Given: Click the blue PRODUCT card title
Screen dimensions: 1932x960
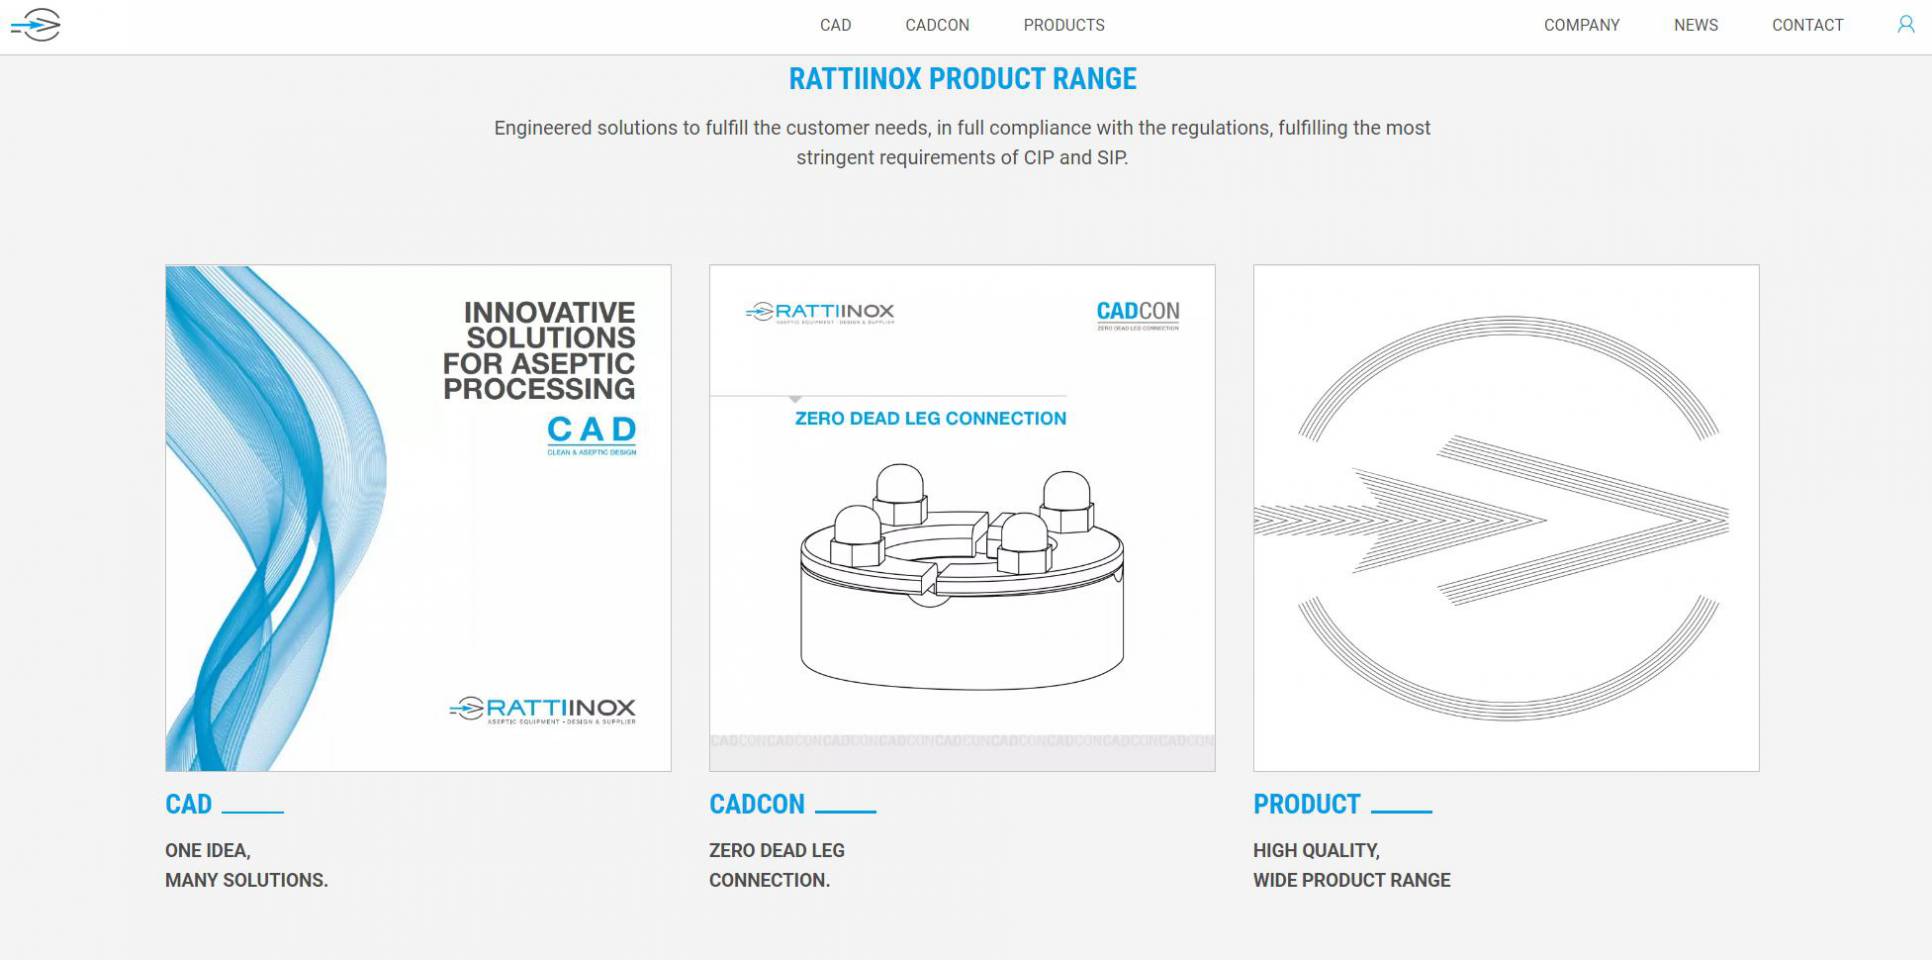Looking at the screenshot, I should [x=1307, y=804].
